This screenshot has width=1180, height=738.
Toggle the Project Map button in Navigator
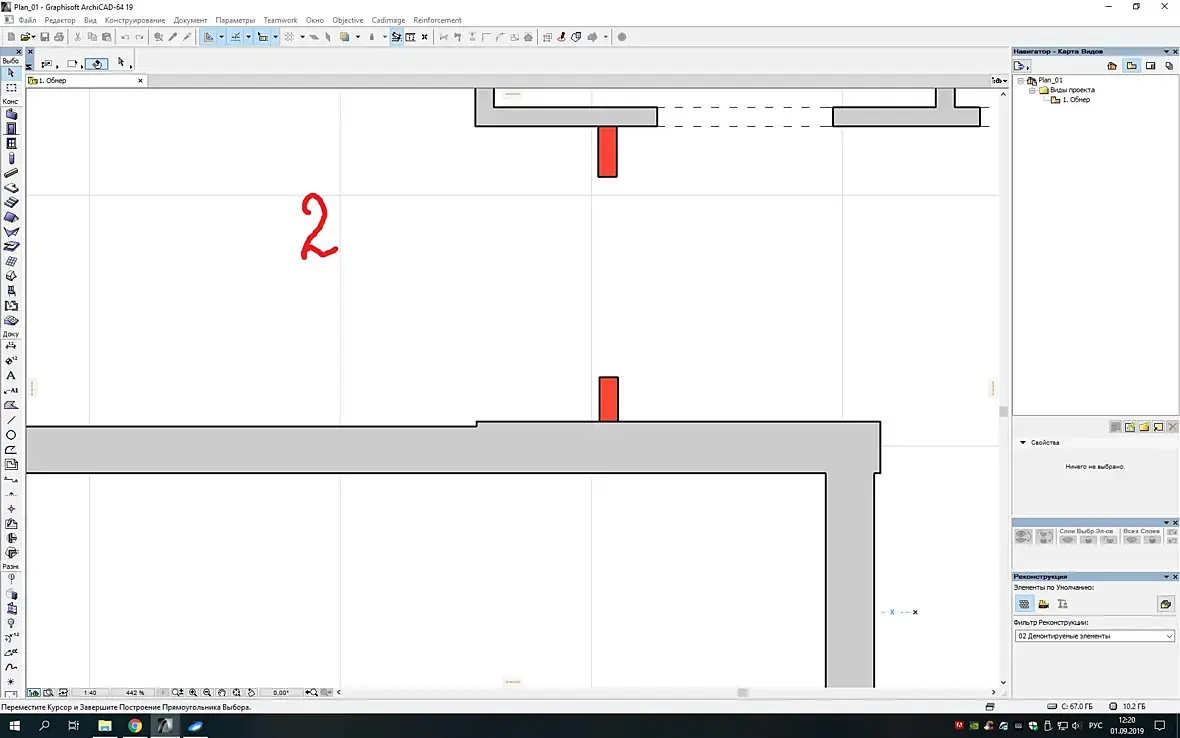(1112, 66)
